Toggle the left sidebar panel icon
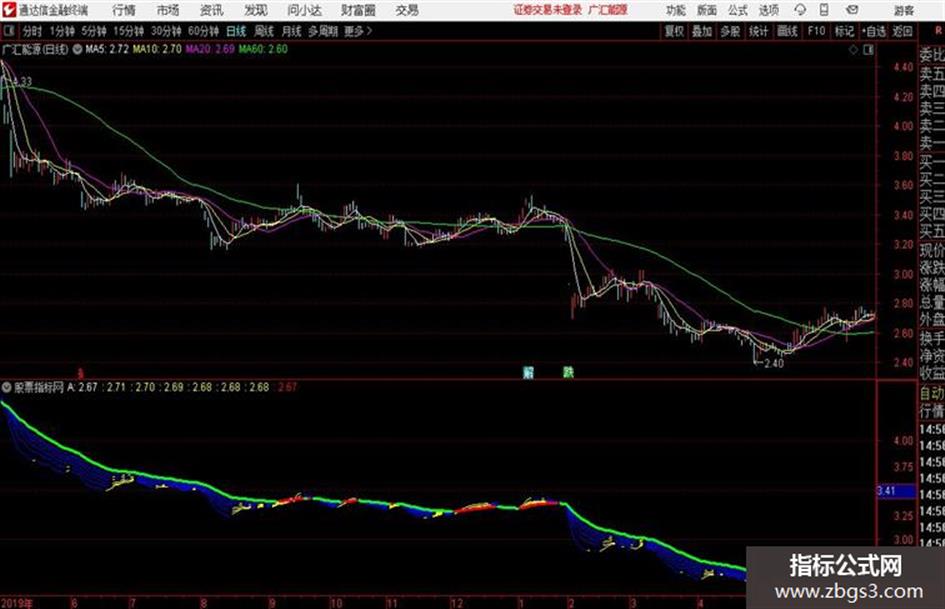Screen dimensions: 945x609 pyautogui.click(x=9, y=31)
